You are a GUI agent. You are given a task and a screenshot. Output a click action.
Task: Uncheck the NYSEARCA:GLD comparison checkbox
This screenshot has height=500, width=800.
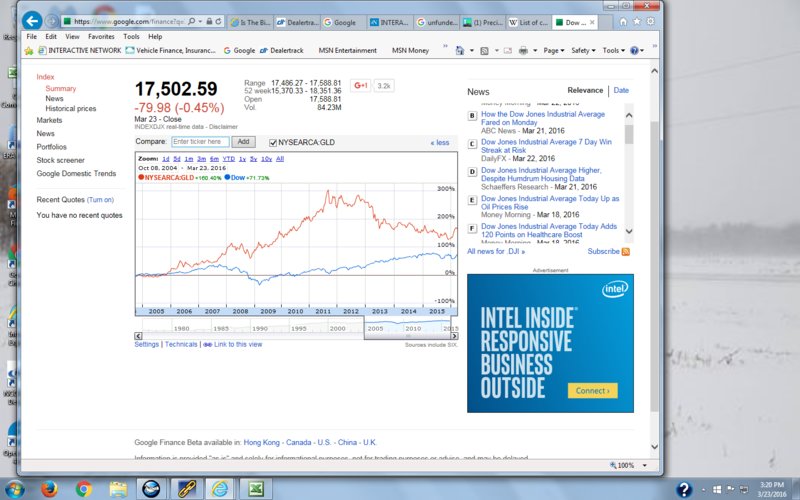tap(273, 143)
